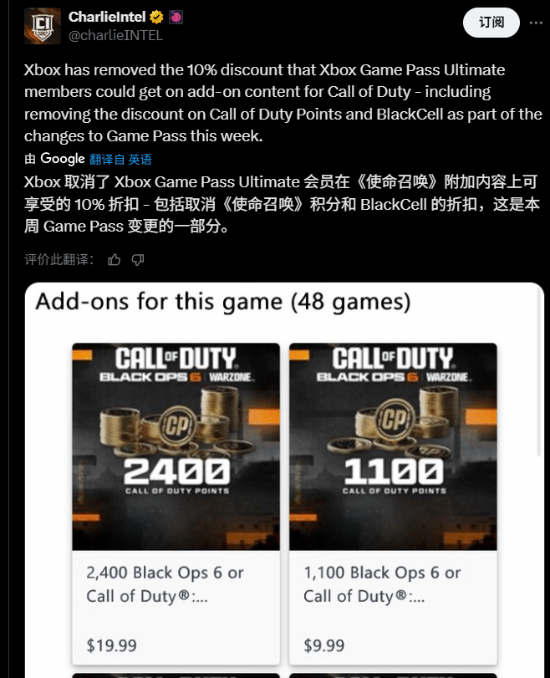Click the Add-ons for this game heading

223,301
